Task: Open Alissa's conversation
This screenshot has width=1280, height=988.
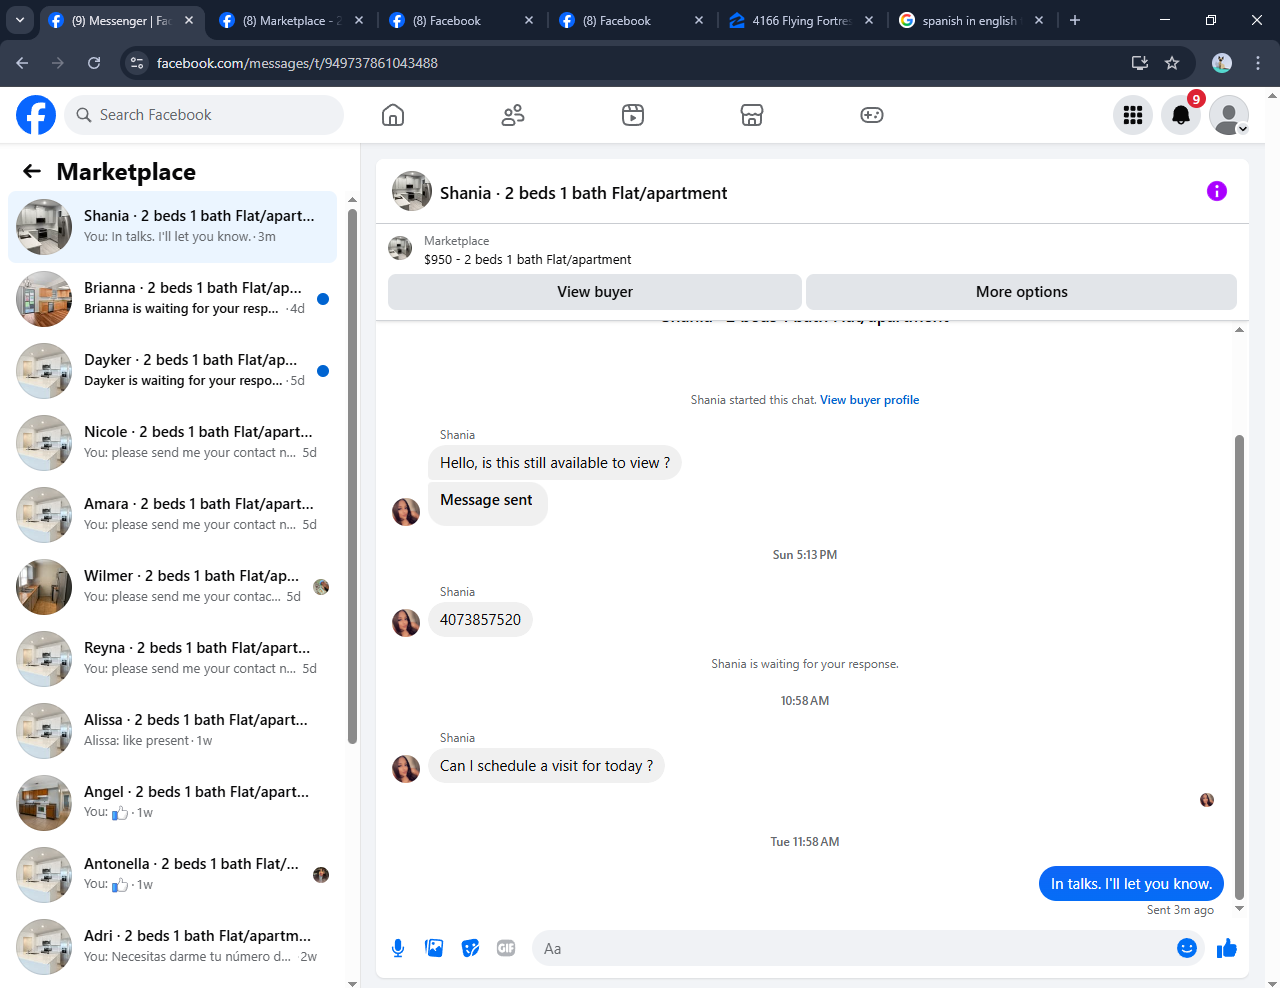Action: (x=172, y=731)
